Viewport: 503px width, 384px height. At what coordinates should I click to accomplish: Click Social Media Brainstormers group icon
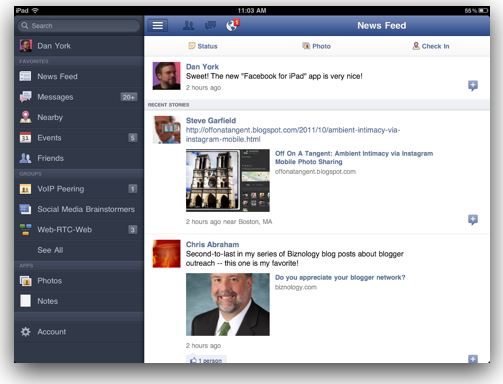pos(25,209)
